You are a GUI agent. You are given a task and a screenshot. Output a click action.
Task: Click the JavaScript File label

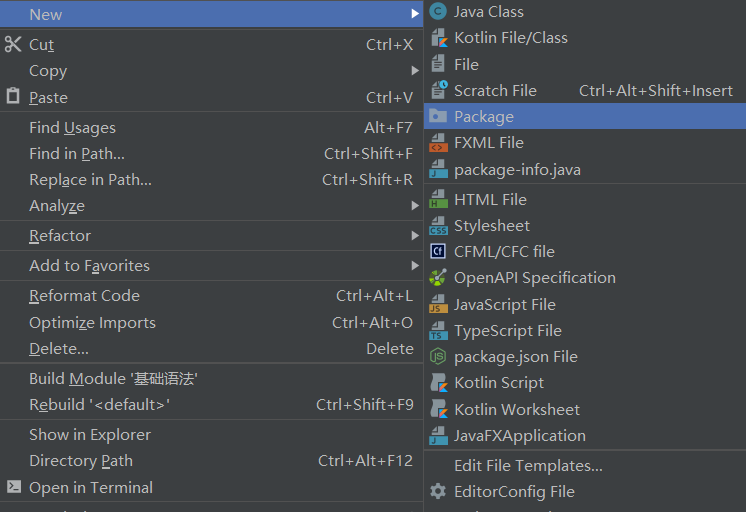(x=505, y=305)
